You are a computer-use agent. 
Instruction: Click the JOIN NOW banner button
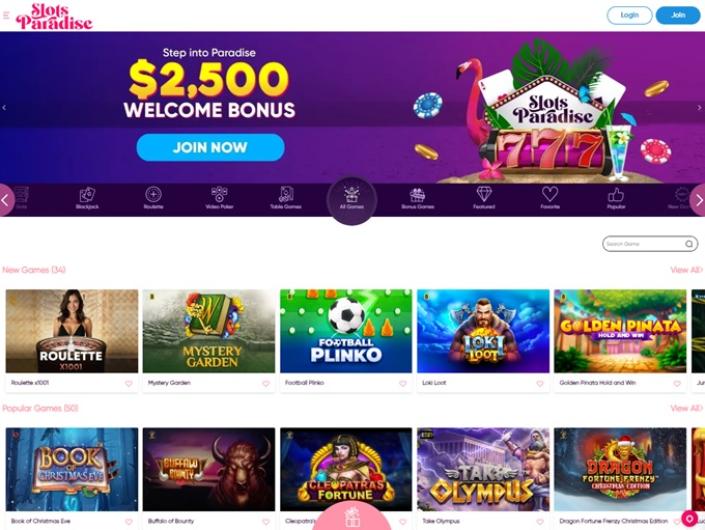point(210,147)
